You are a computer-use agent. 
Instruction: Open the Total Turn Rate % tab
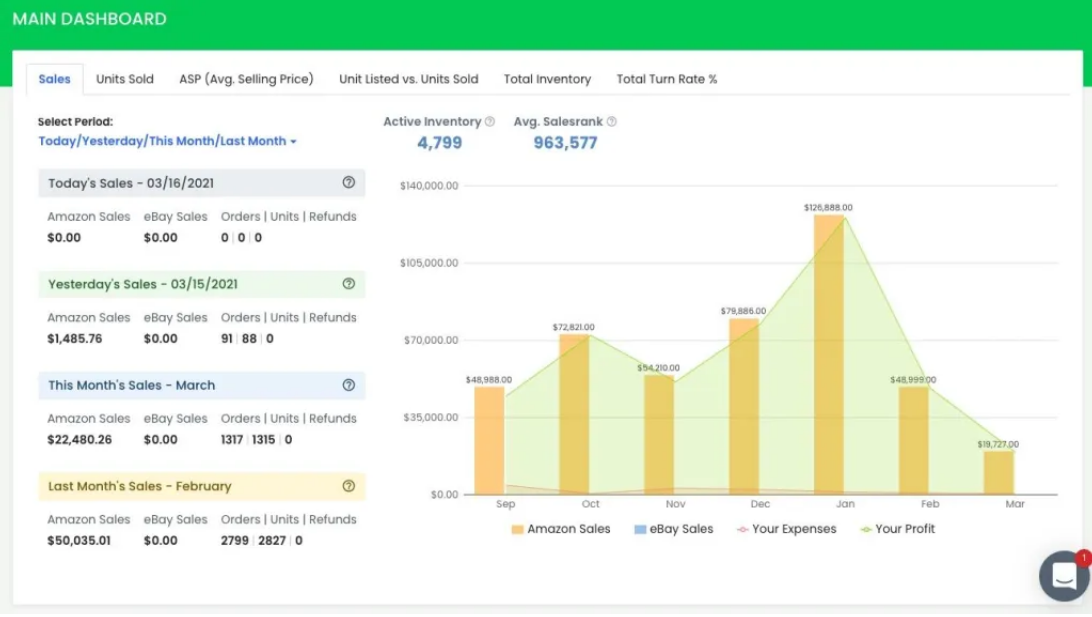666,79
